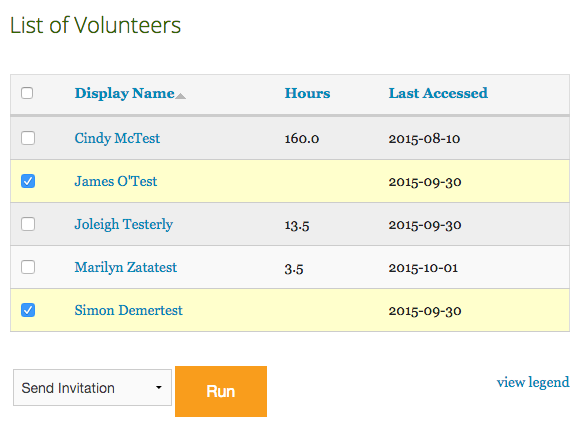Sort volunteers by Hours column
Viewport: 579px width, 423px height.
pos(307,93)
